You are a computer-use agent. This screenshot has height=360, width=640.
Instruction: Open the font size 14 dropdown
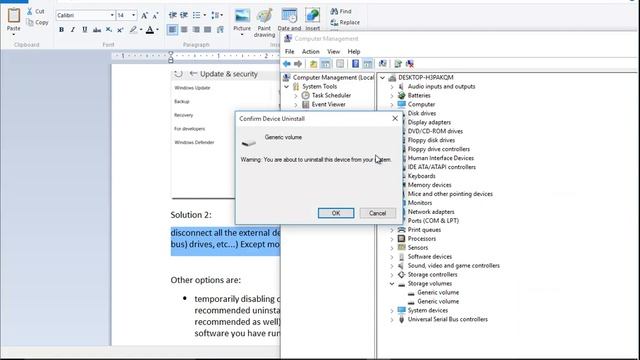click(133, 16)
